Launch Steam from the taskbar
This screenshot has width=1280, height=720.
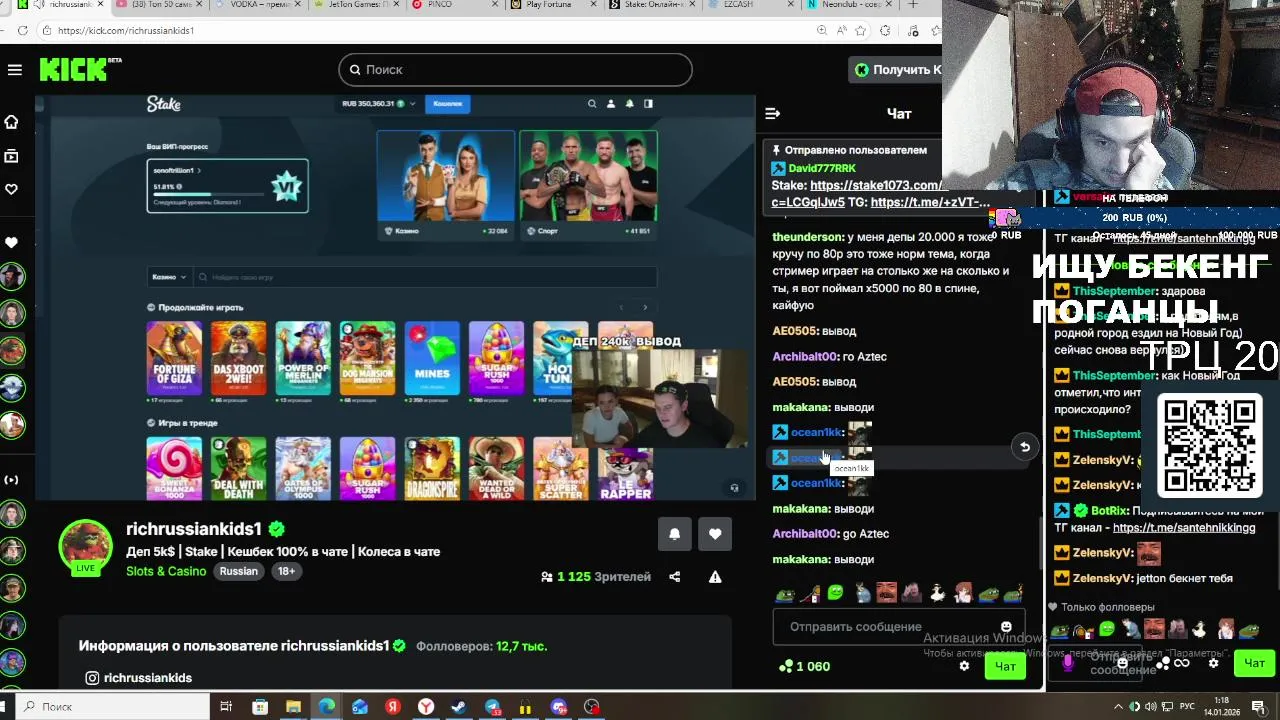(459, 707)
